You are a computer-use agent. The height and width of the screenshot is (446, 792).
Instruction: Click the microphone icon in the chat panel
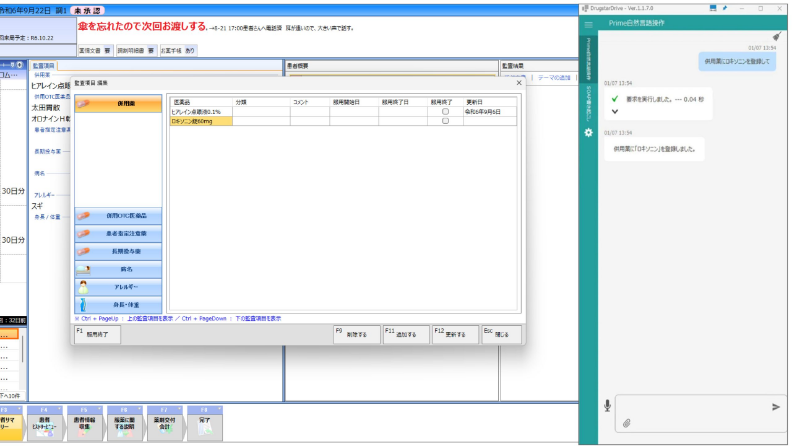(606, 405)
